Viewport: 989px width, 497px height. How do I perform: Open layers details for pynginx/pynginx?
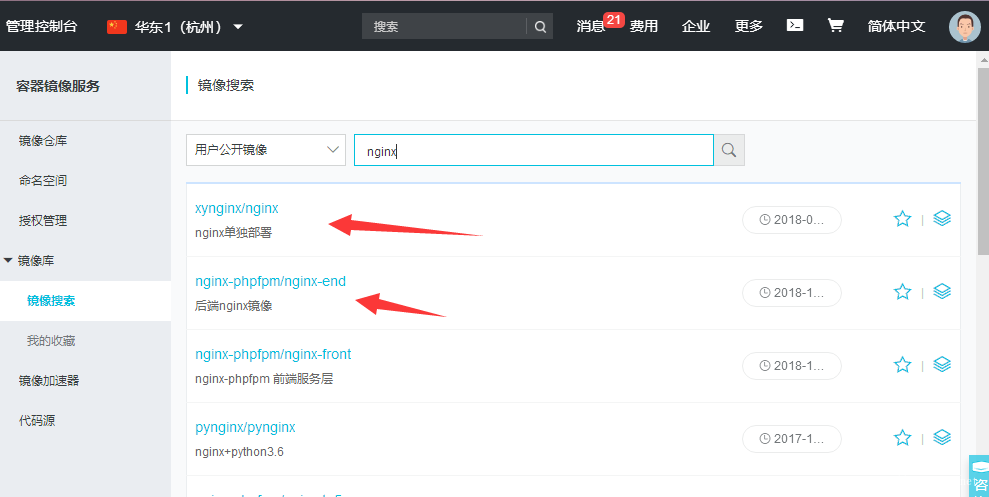click(942, 438)
